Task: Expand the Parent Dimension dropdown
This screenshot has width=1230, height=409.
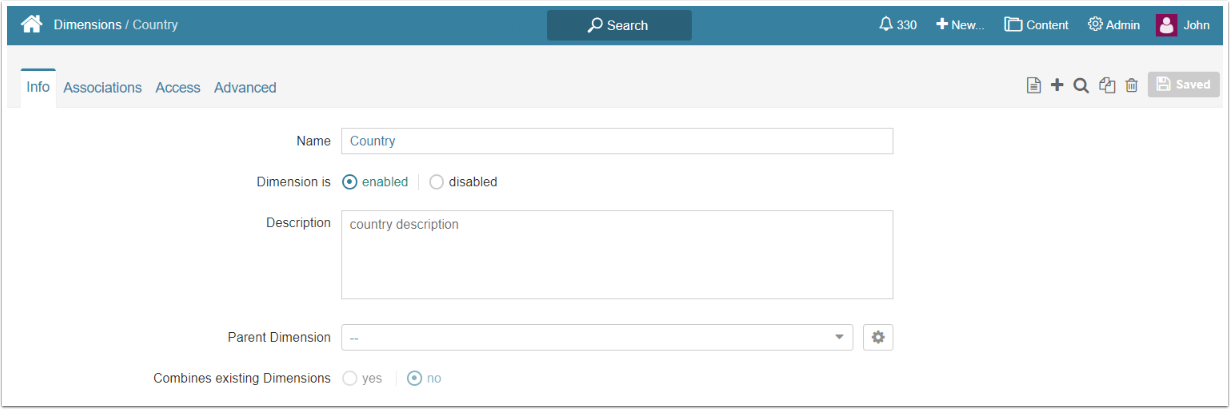Action: 839,338
